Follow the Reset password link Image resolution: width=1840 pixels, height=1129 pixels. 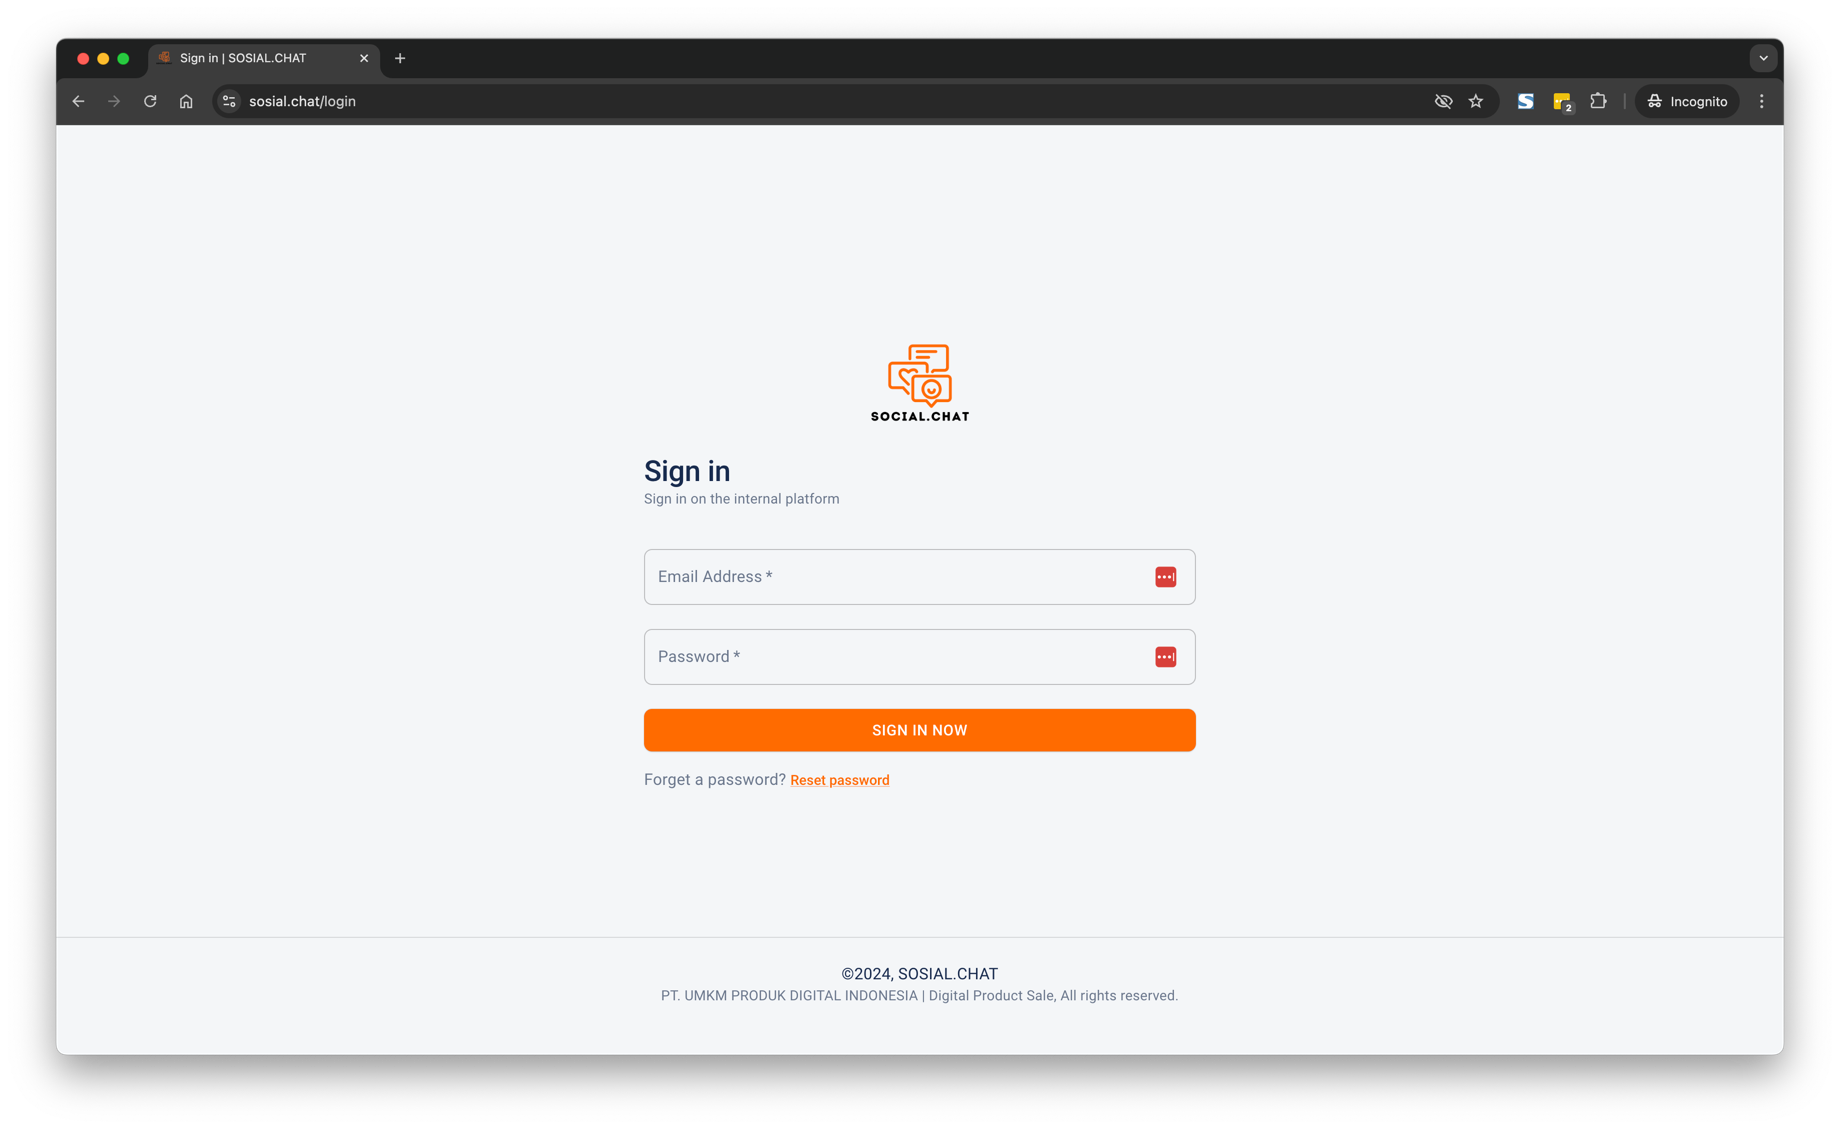pyautogui.click(x=839, y=780)
